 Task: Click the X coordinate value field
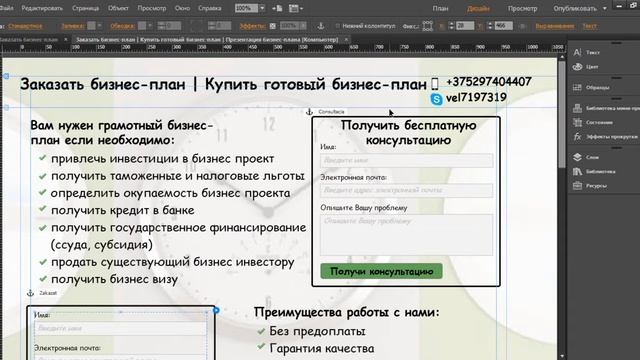tap(464, 26)
